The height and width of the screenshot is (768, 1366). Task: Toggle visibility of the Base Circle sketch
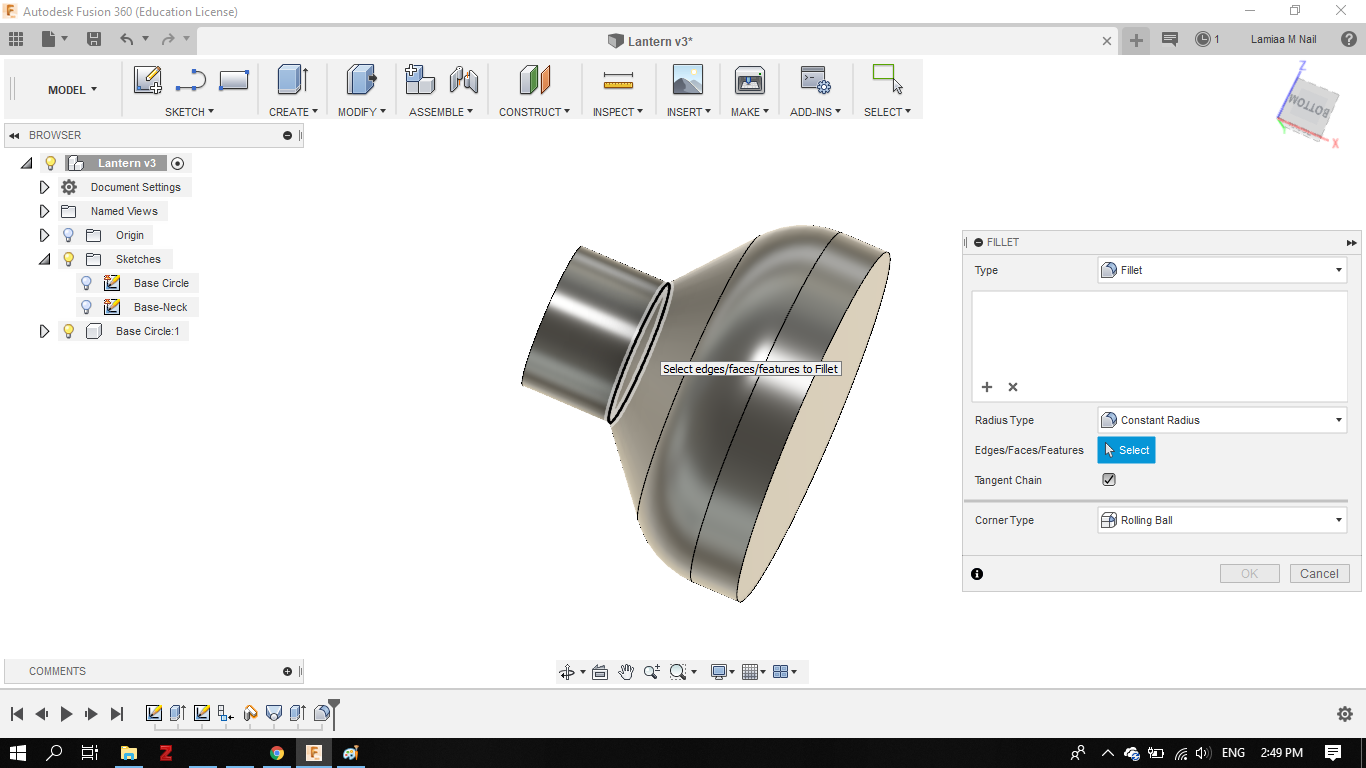(x=87, y=283)
